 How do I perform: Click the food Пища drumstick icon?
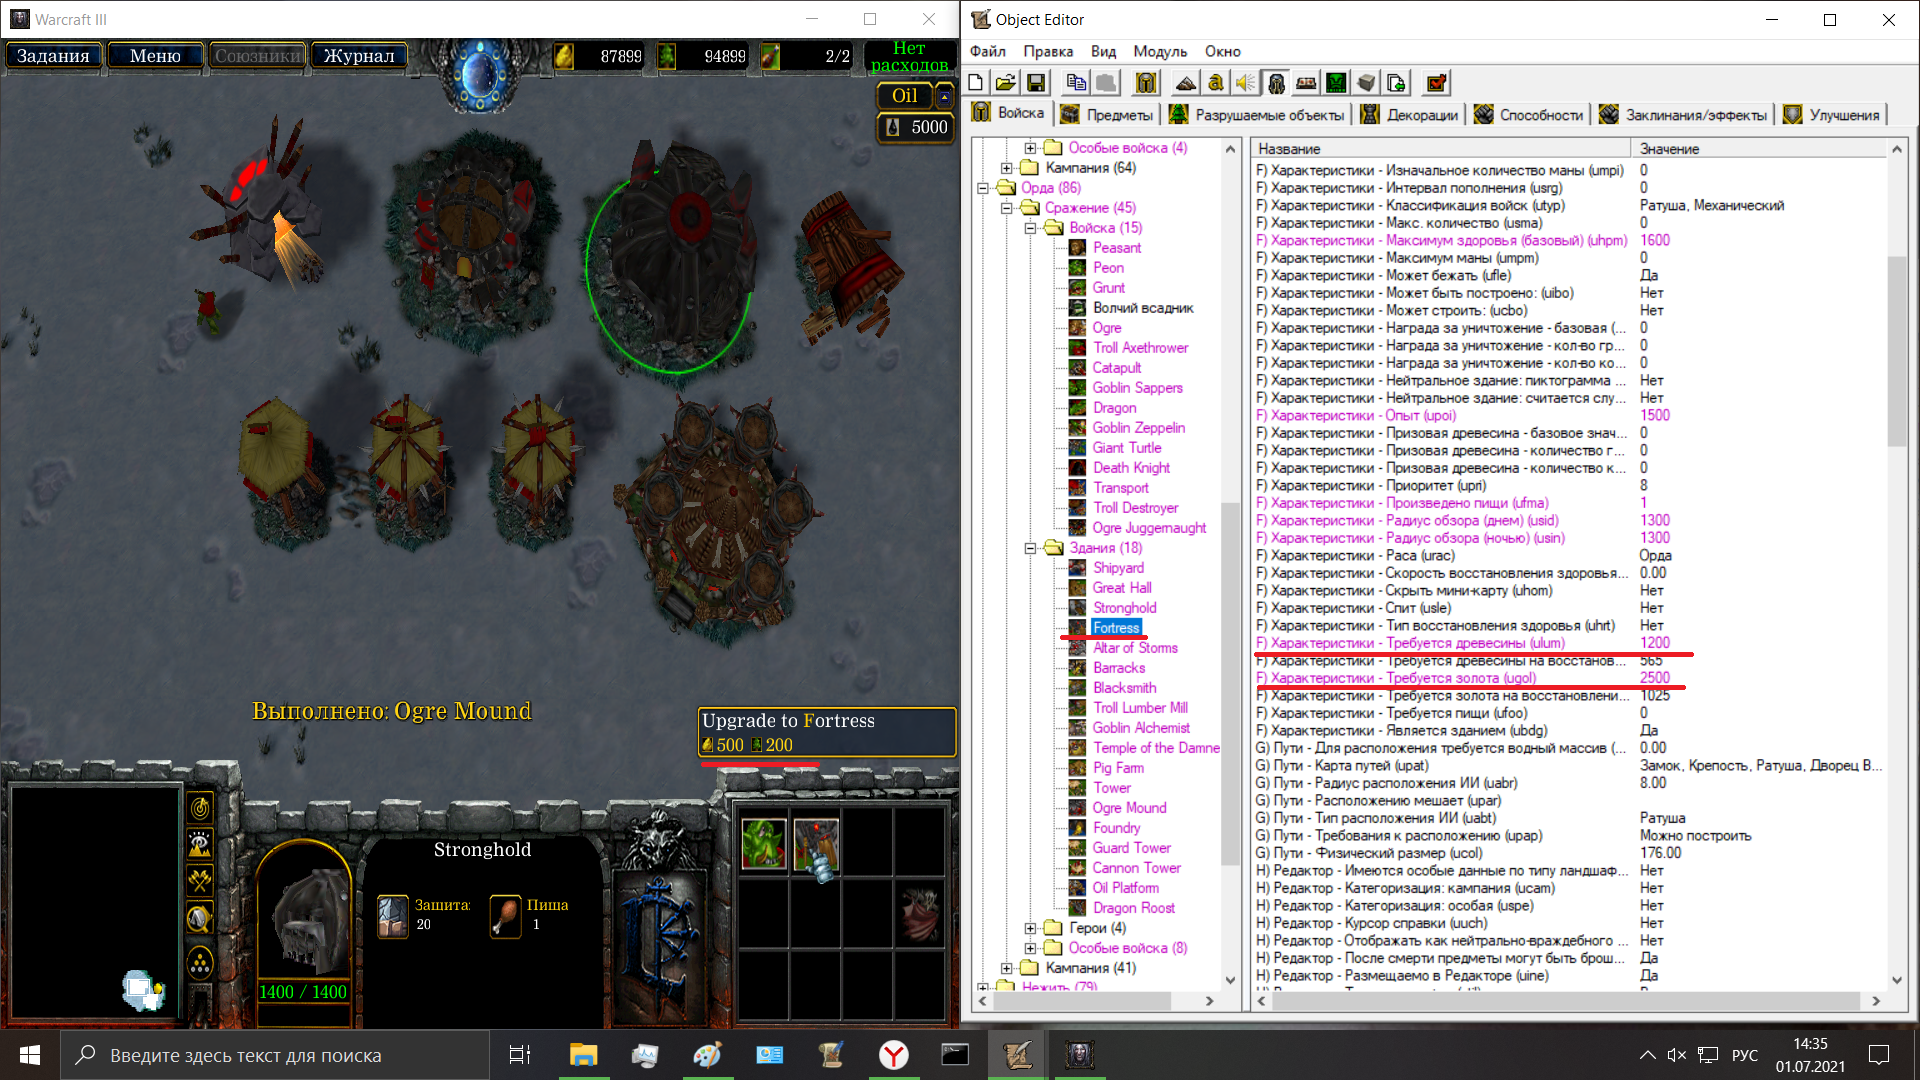[506, 916]
